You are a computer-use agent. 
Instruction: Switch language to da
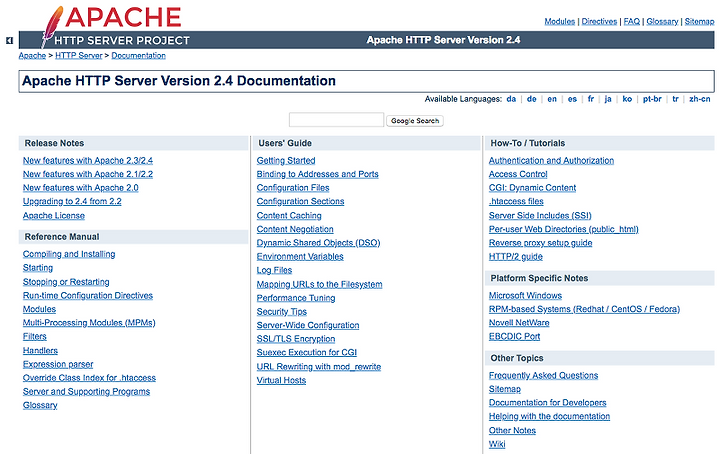tap(511, 99)
